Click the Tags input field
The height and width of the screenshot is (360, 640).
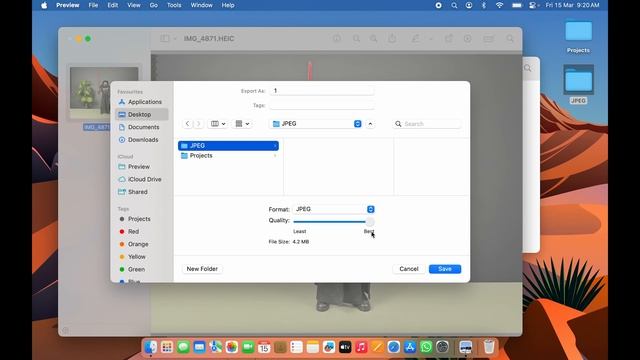click(x=322, y=105)
